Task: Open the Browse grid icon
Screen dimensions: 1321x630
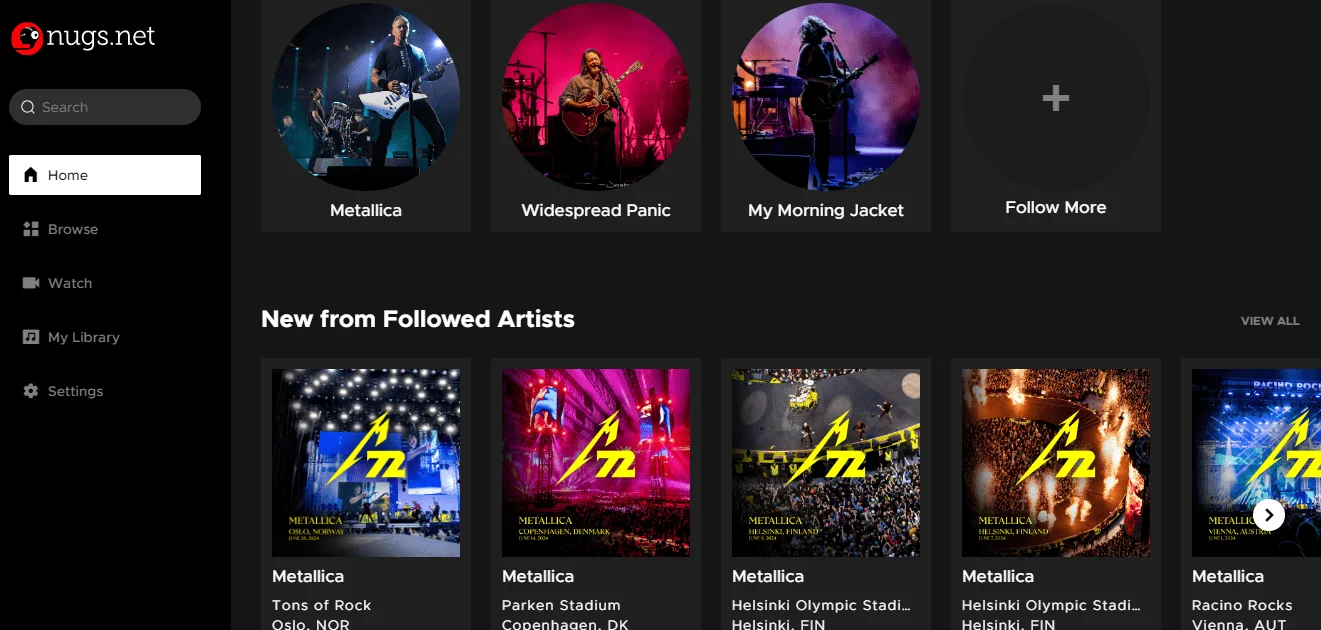Action: point(30,229)
